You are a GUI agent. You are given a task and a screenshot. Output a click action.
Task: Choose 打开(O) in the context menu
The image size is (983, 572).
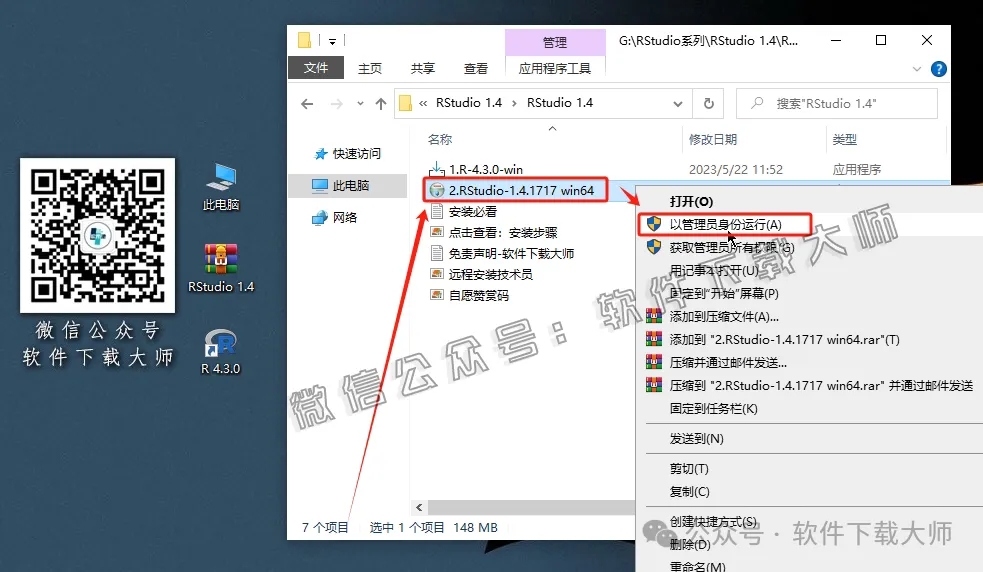pyautogui.click(x=691, y=201)
